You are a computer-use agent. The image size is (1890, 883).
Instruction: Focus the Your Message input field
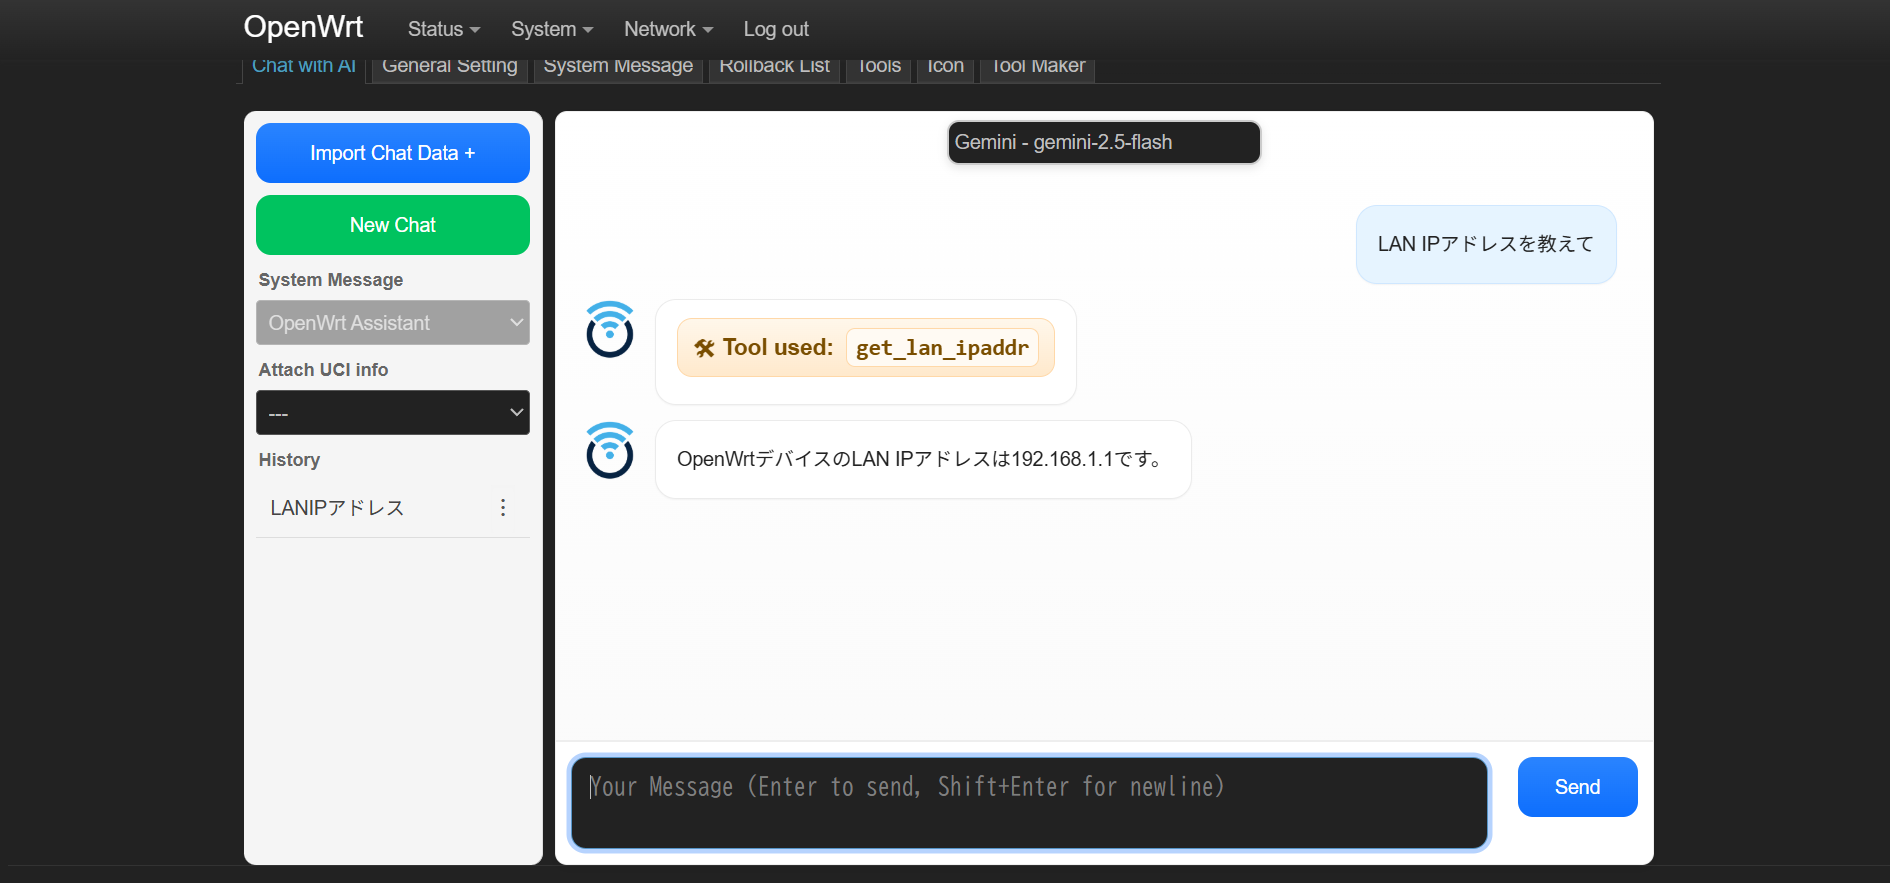click(x=1029, y=802)
